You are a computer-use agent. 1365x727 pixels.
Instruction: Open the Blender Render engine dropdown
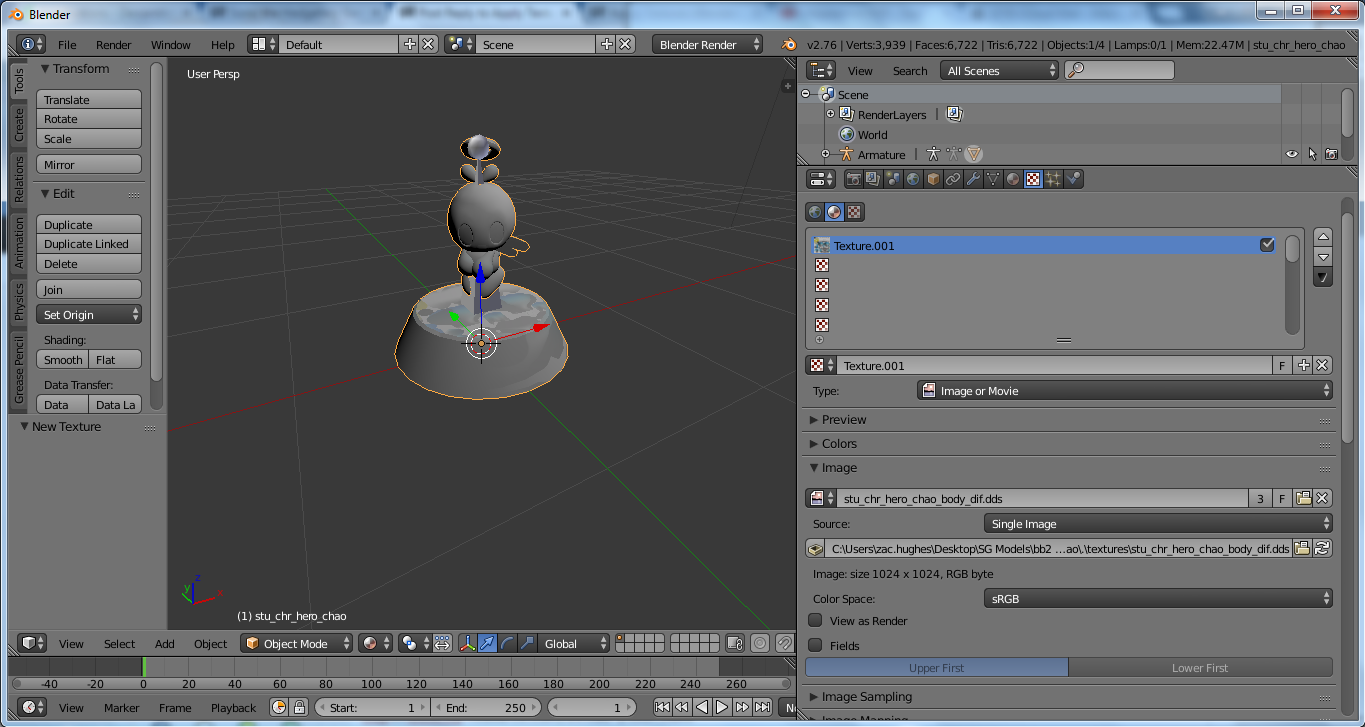pos(707,45)
